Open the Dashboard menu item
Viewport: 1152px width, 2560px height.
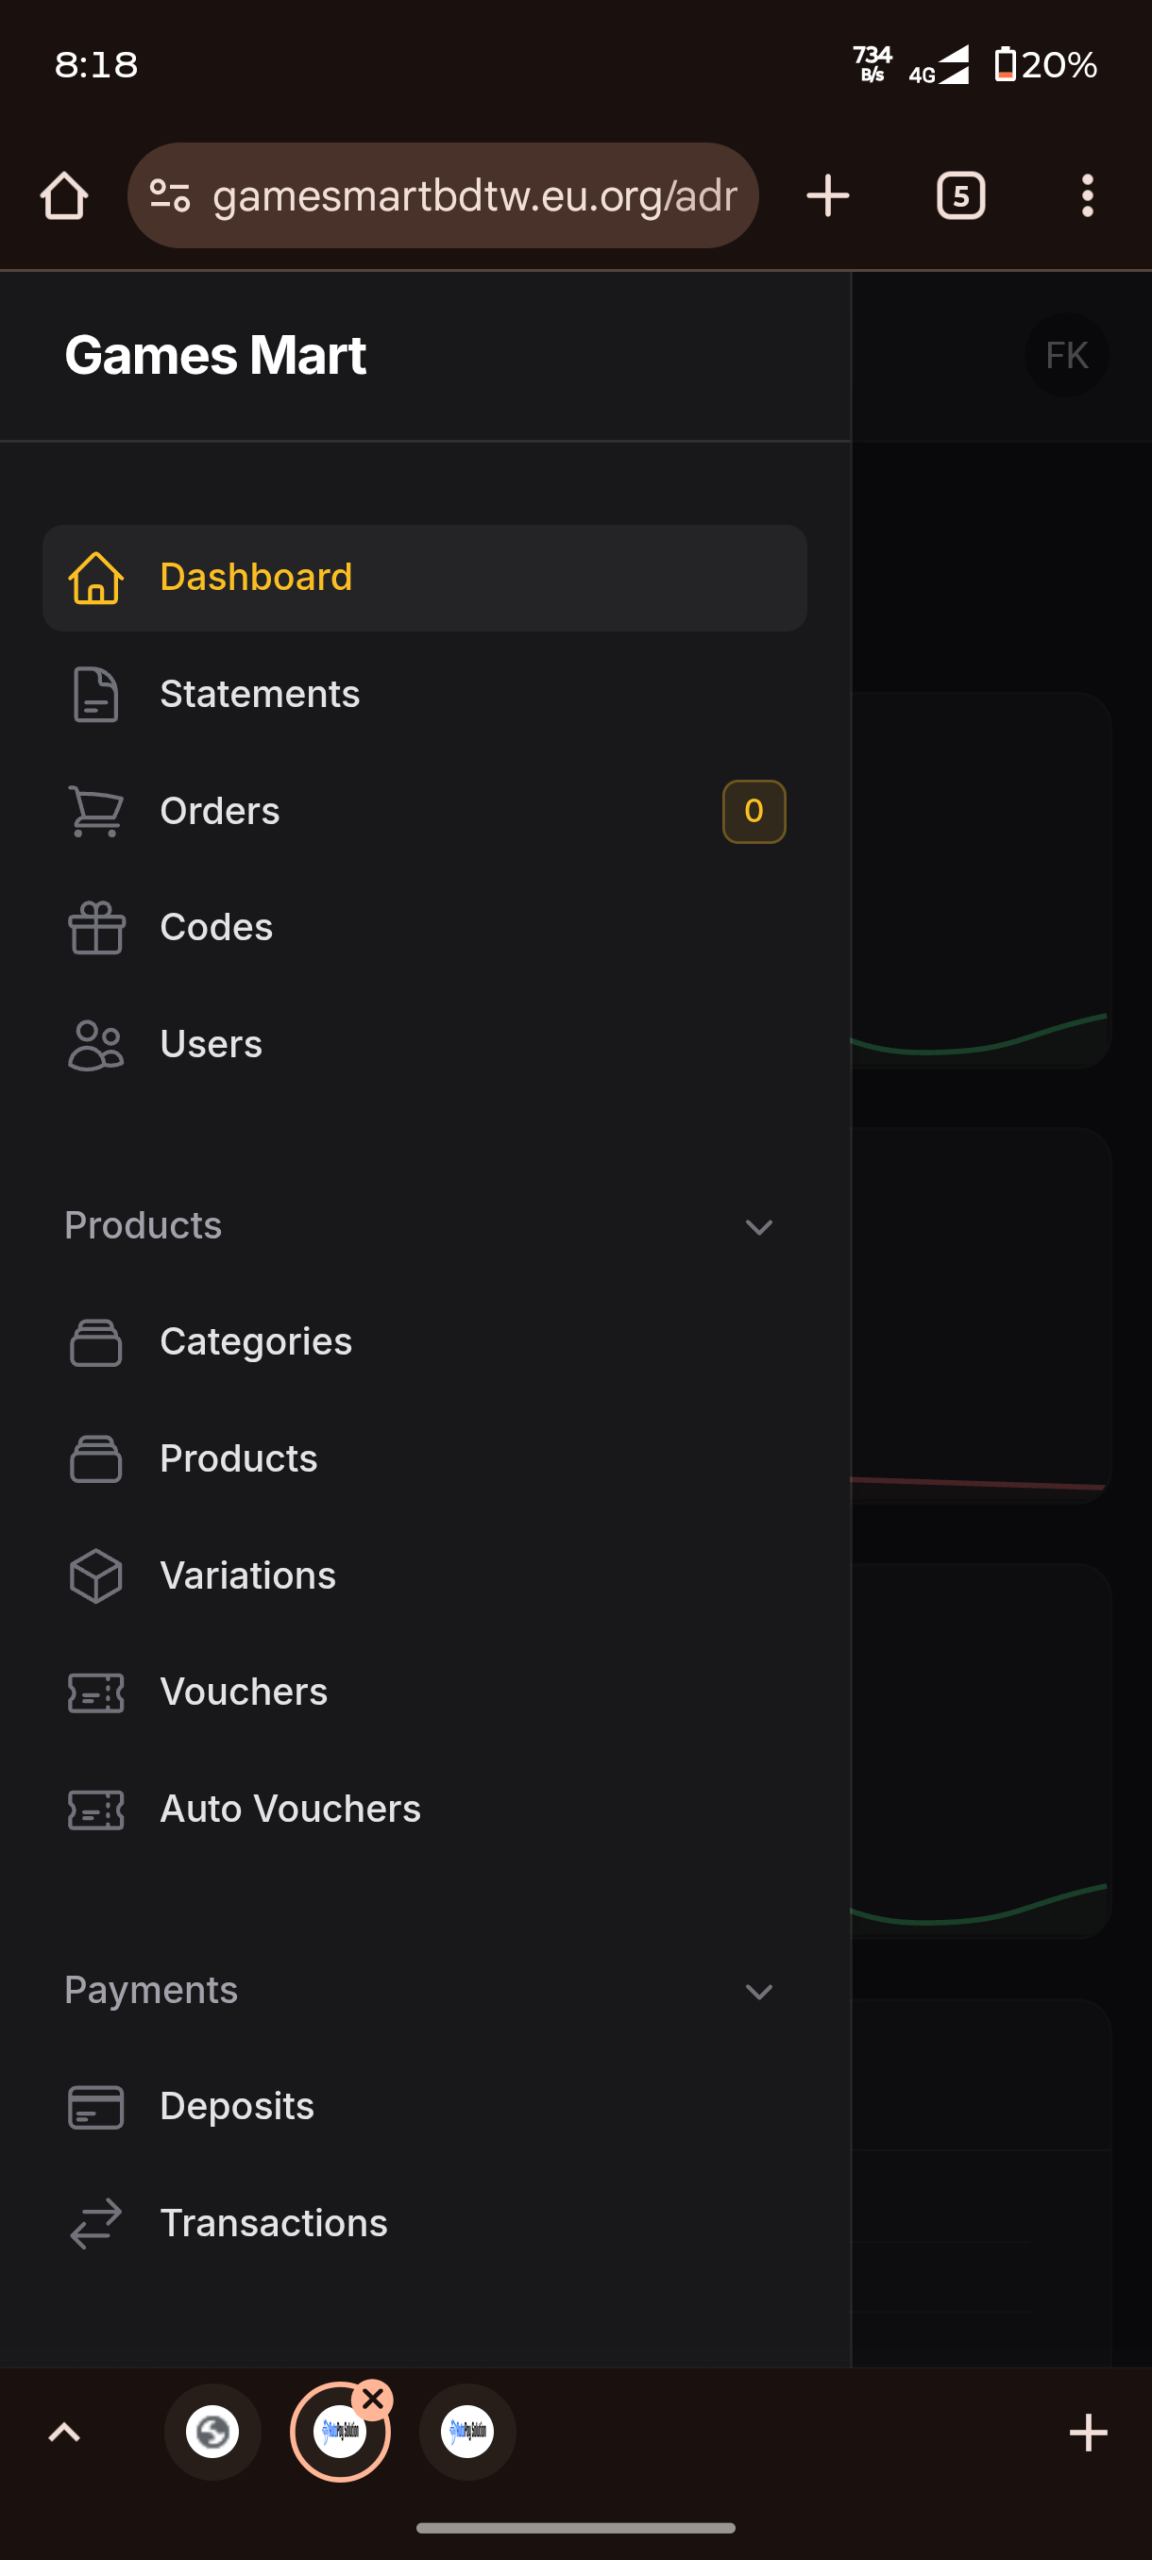(x=256, y=578)
